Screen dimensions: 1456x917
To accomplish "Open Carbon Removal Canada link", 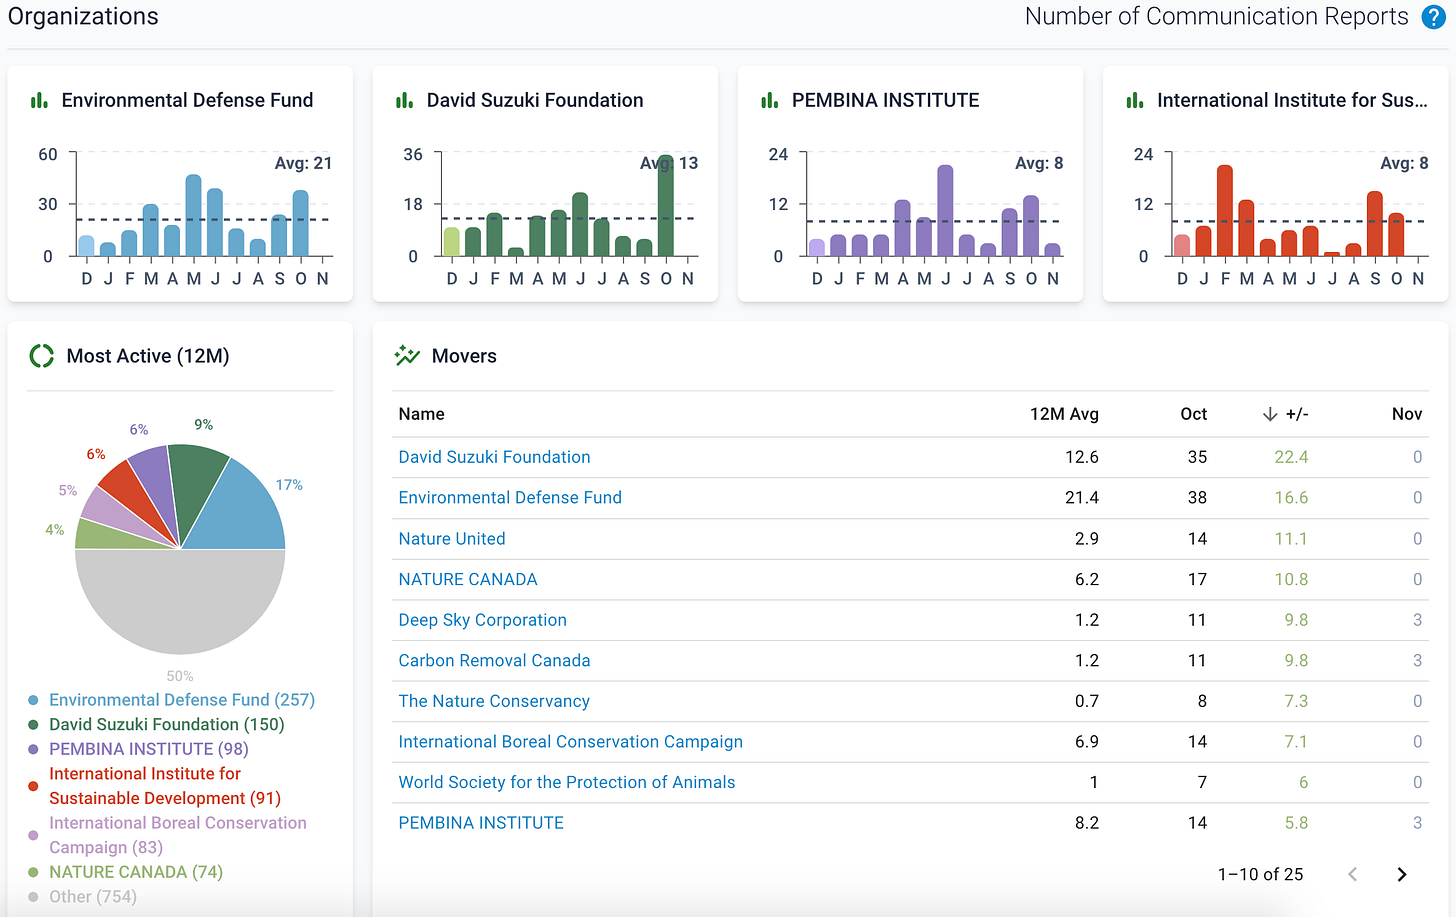I will (x=494, y=661).
